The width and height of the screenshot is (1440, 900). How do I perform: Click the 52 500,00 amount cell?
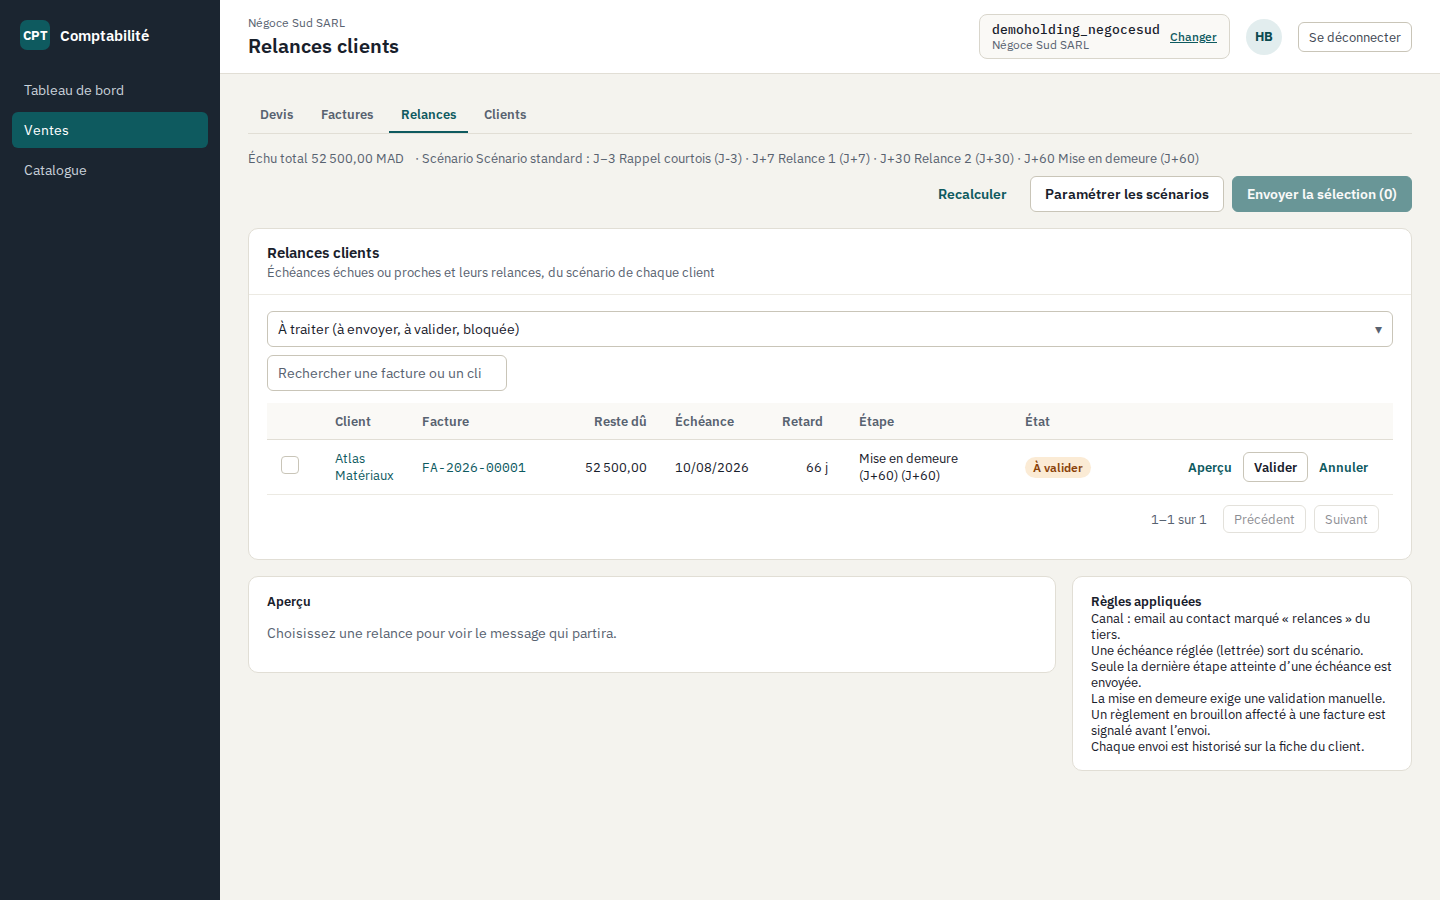616,467
